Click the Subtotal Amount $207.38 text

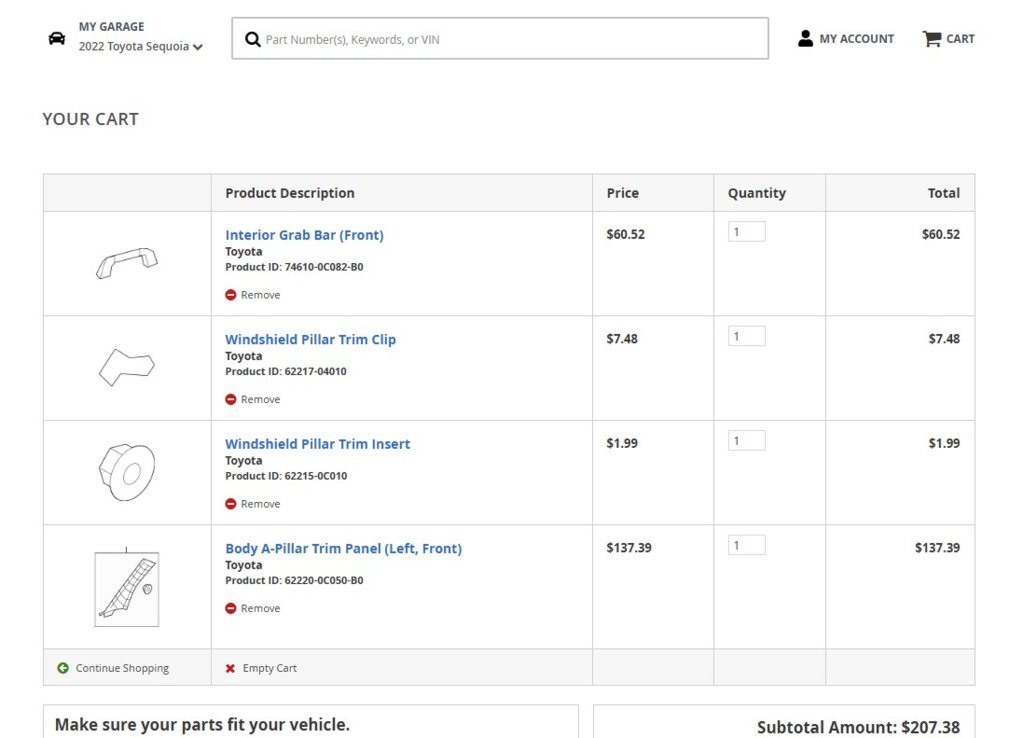(858, 727)
